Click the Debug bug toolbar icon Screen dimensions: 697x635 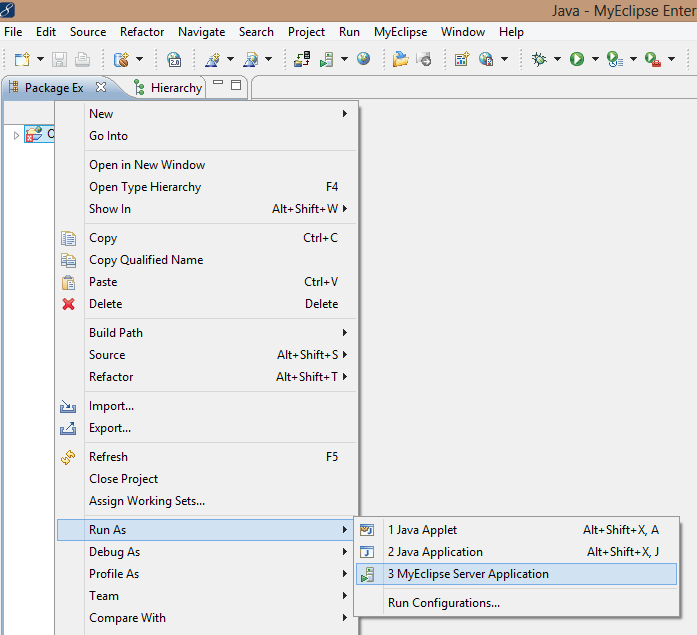pyautogui.click(x=539, y=59)
